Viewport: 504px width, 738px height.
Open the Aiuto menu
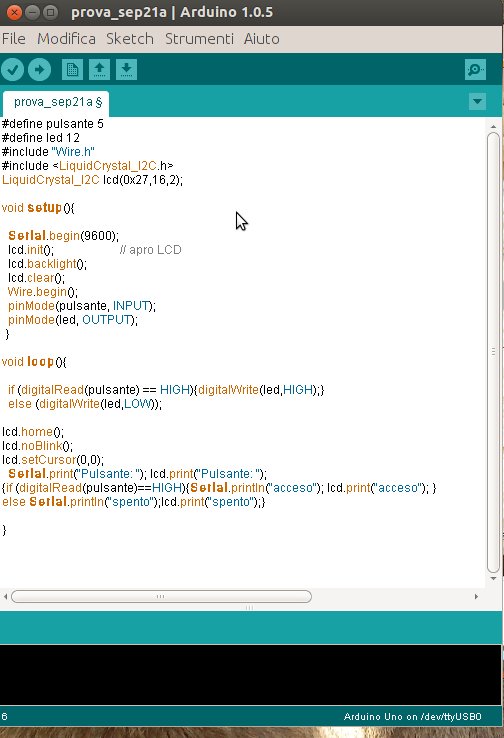coord(262,39)
